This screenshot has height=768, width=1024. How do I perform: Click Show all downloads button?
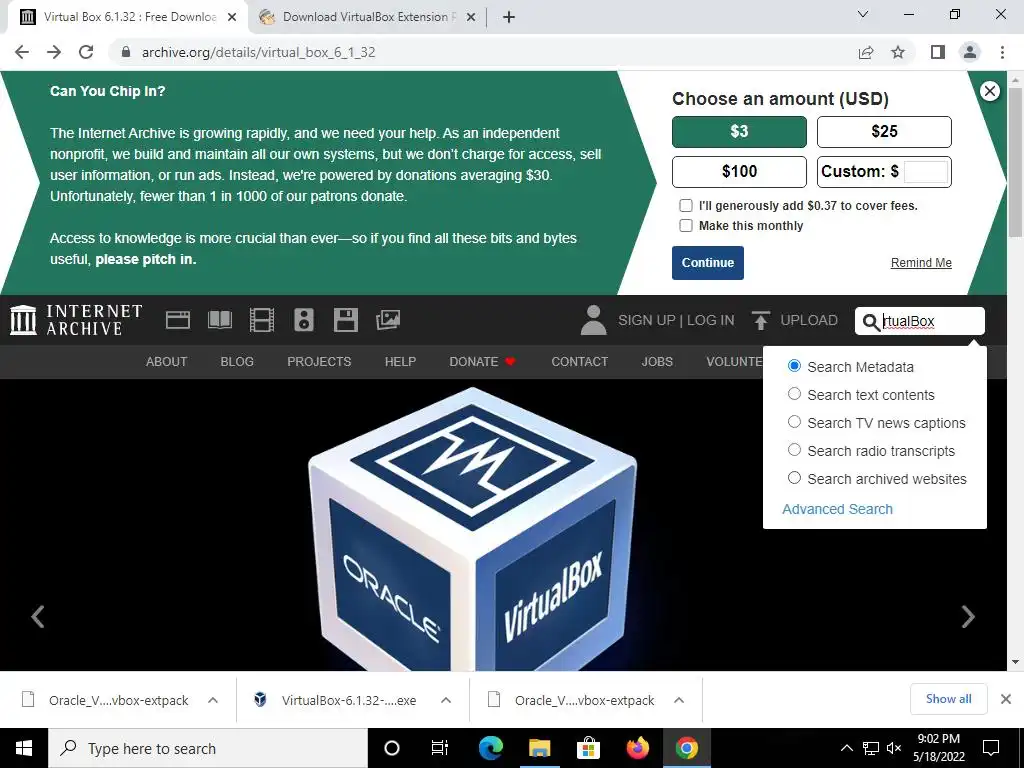pos(948,699)
